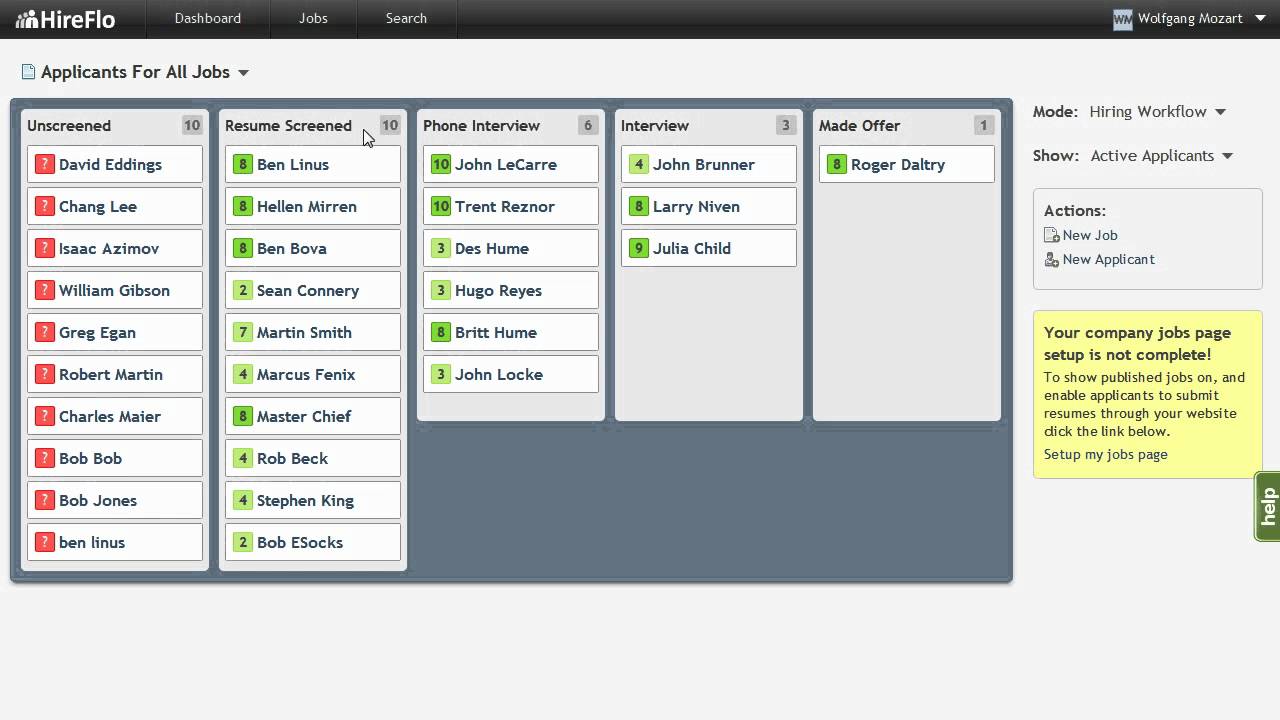Screen dimensions: 1280x720
Task: Click the score 9 badge for Julia Child
Action: pyautogui.click(x=638, y=248)
